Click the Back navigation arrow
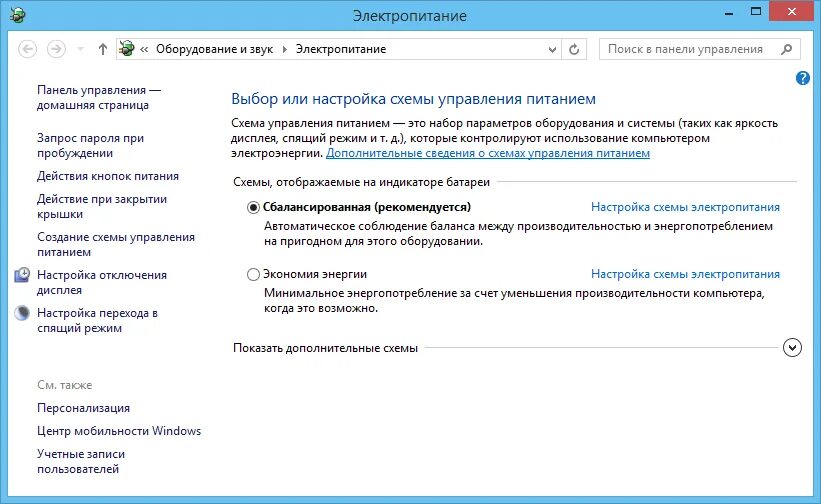Screen dimensions: 821x504 (28, 49)
